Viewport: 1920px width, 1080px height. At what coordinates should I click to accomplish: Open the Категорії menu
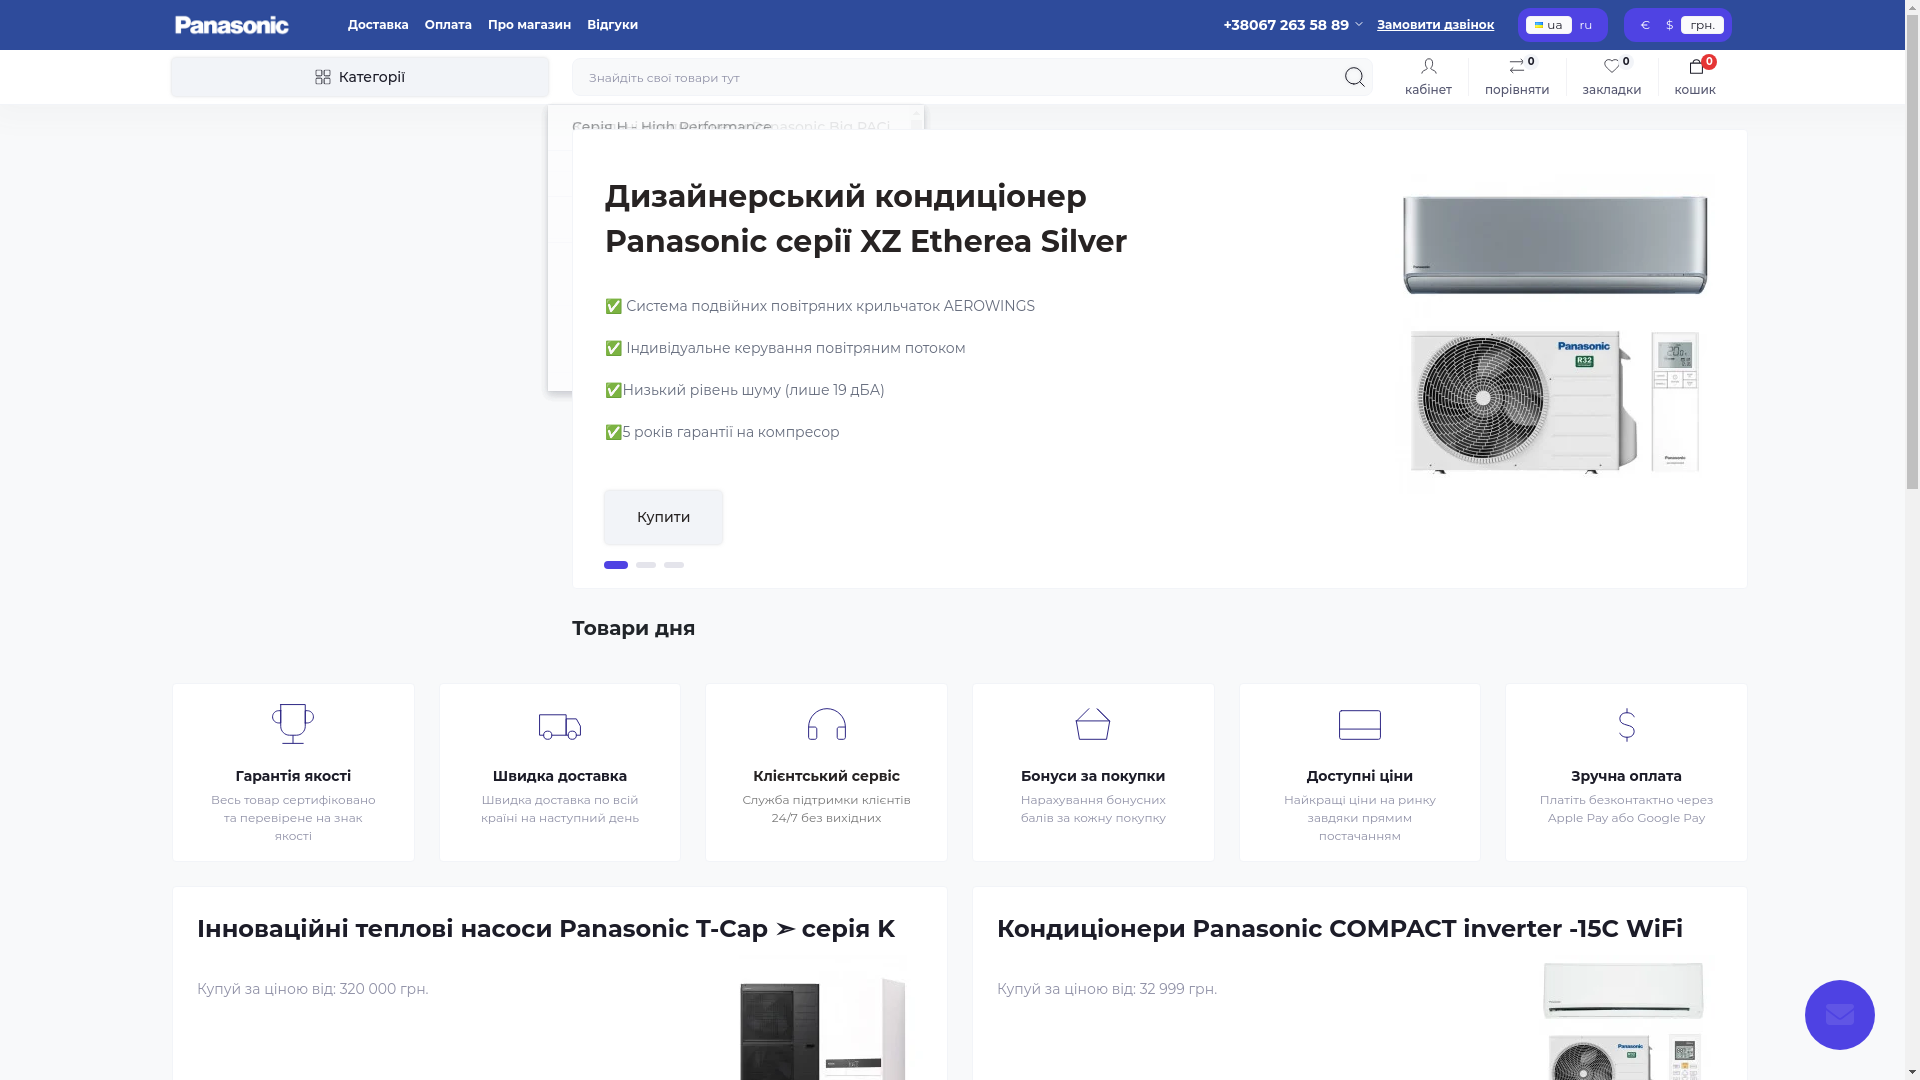click(360, 77)
